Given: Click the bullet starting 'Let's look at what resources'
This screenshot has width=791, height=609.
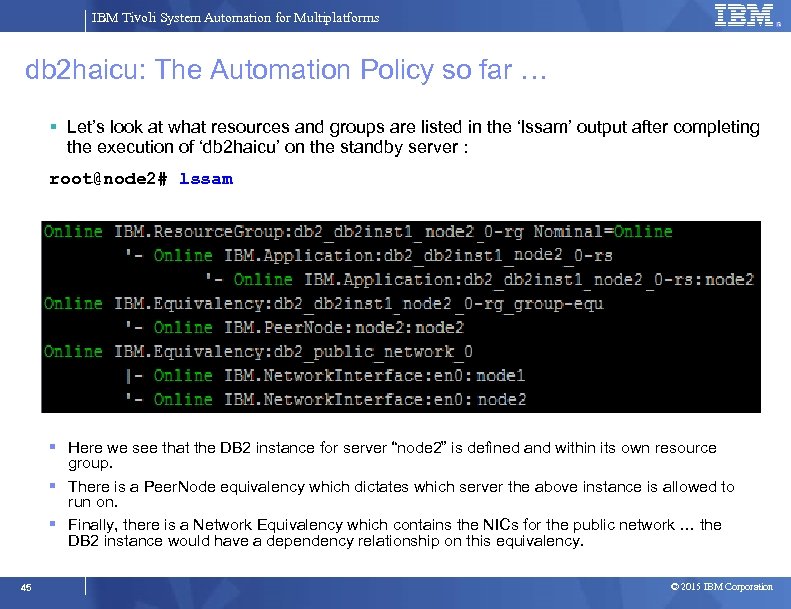Looking at the screenshot, I should tap(413, 137).
